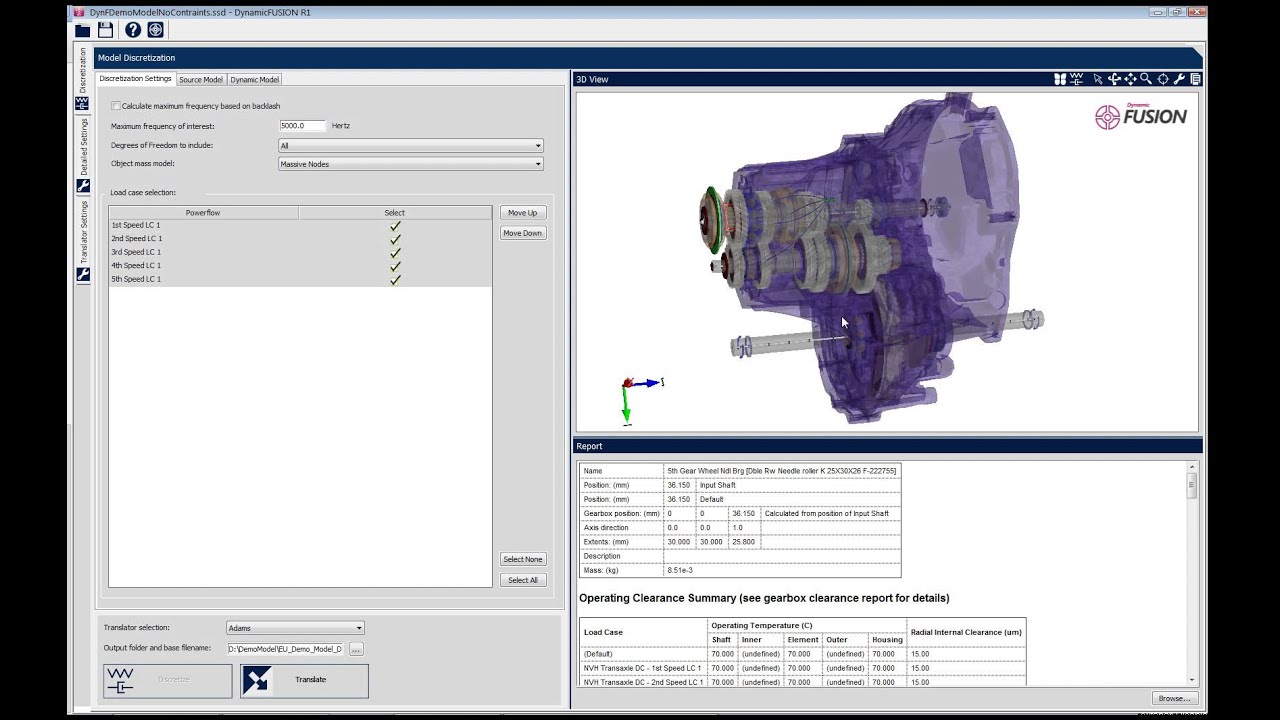1280x720 pixels.
Task: Click the Report panel vertical scrollbar
Action: 1191,573
